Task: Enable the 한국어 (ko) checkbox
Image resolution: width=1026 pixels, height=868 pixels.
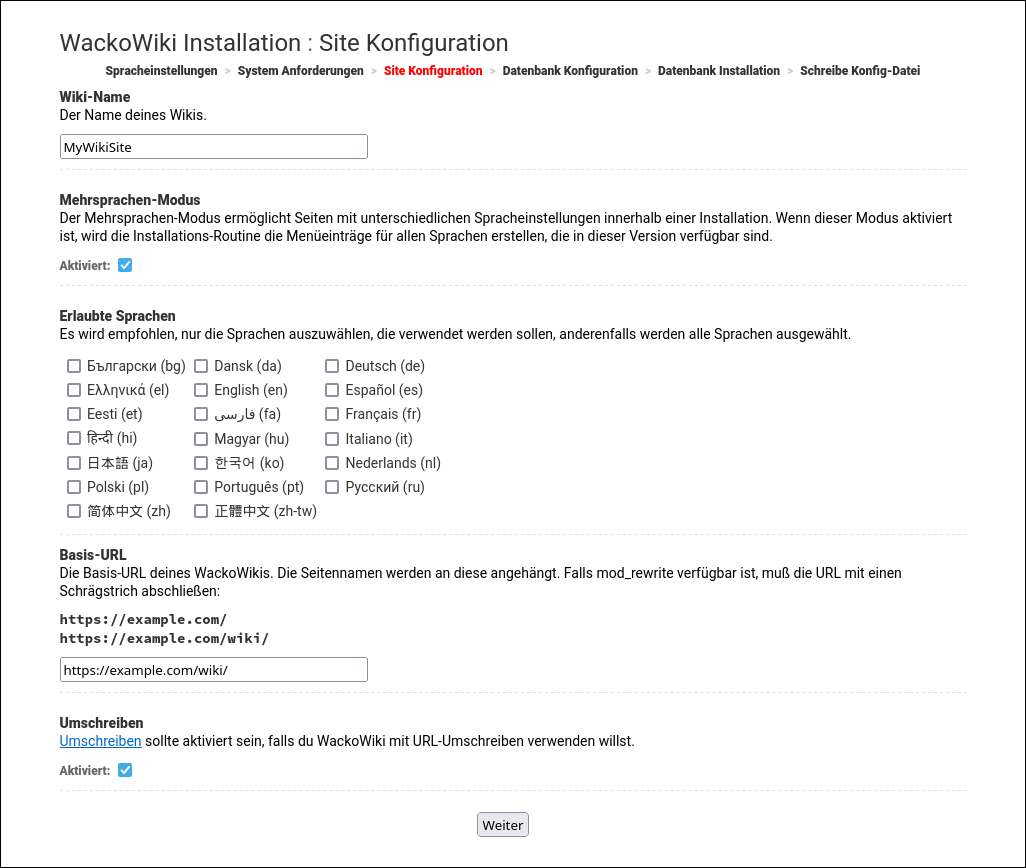Action: pos(201,463)
